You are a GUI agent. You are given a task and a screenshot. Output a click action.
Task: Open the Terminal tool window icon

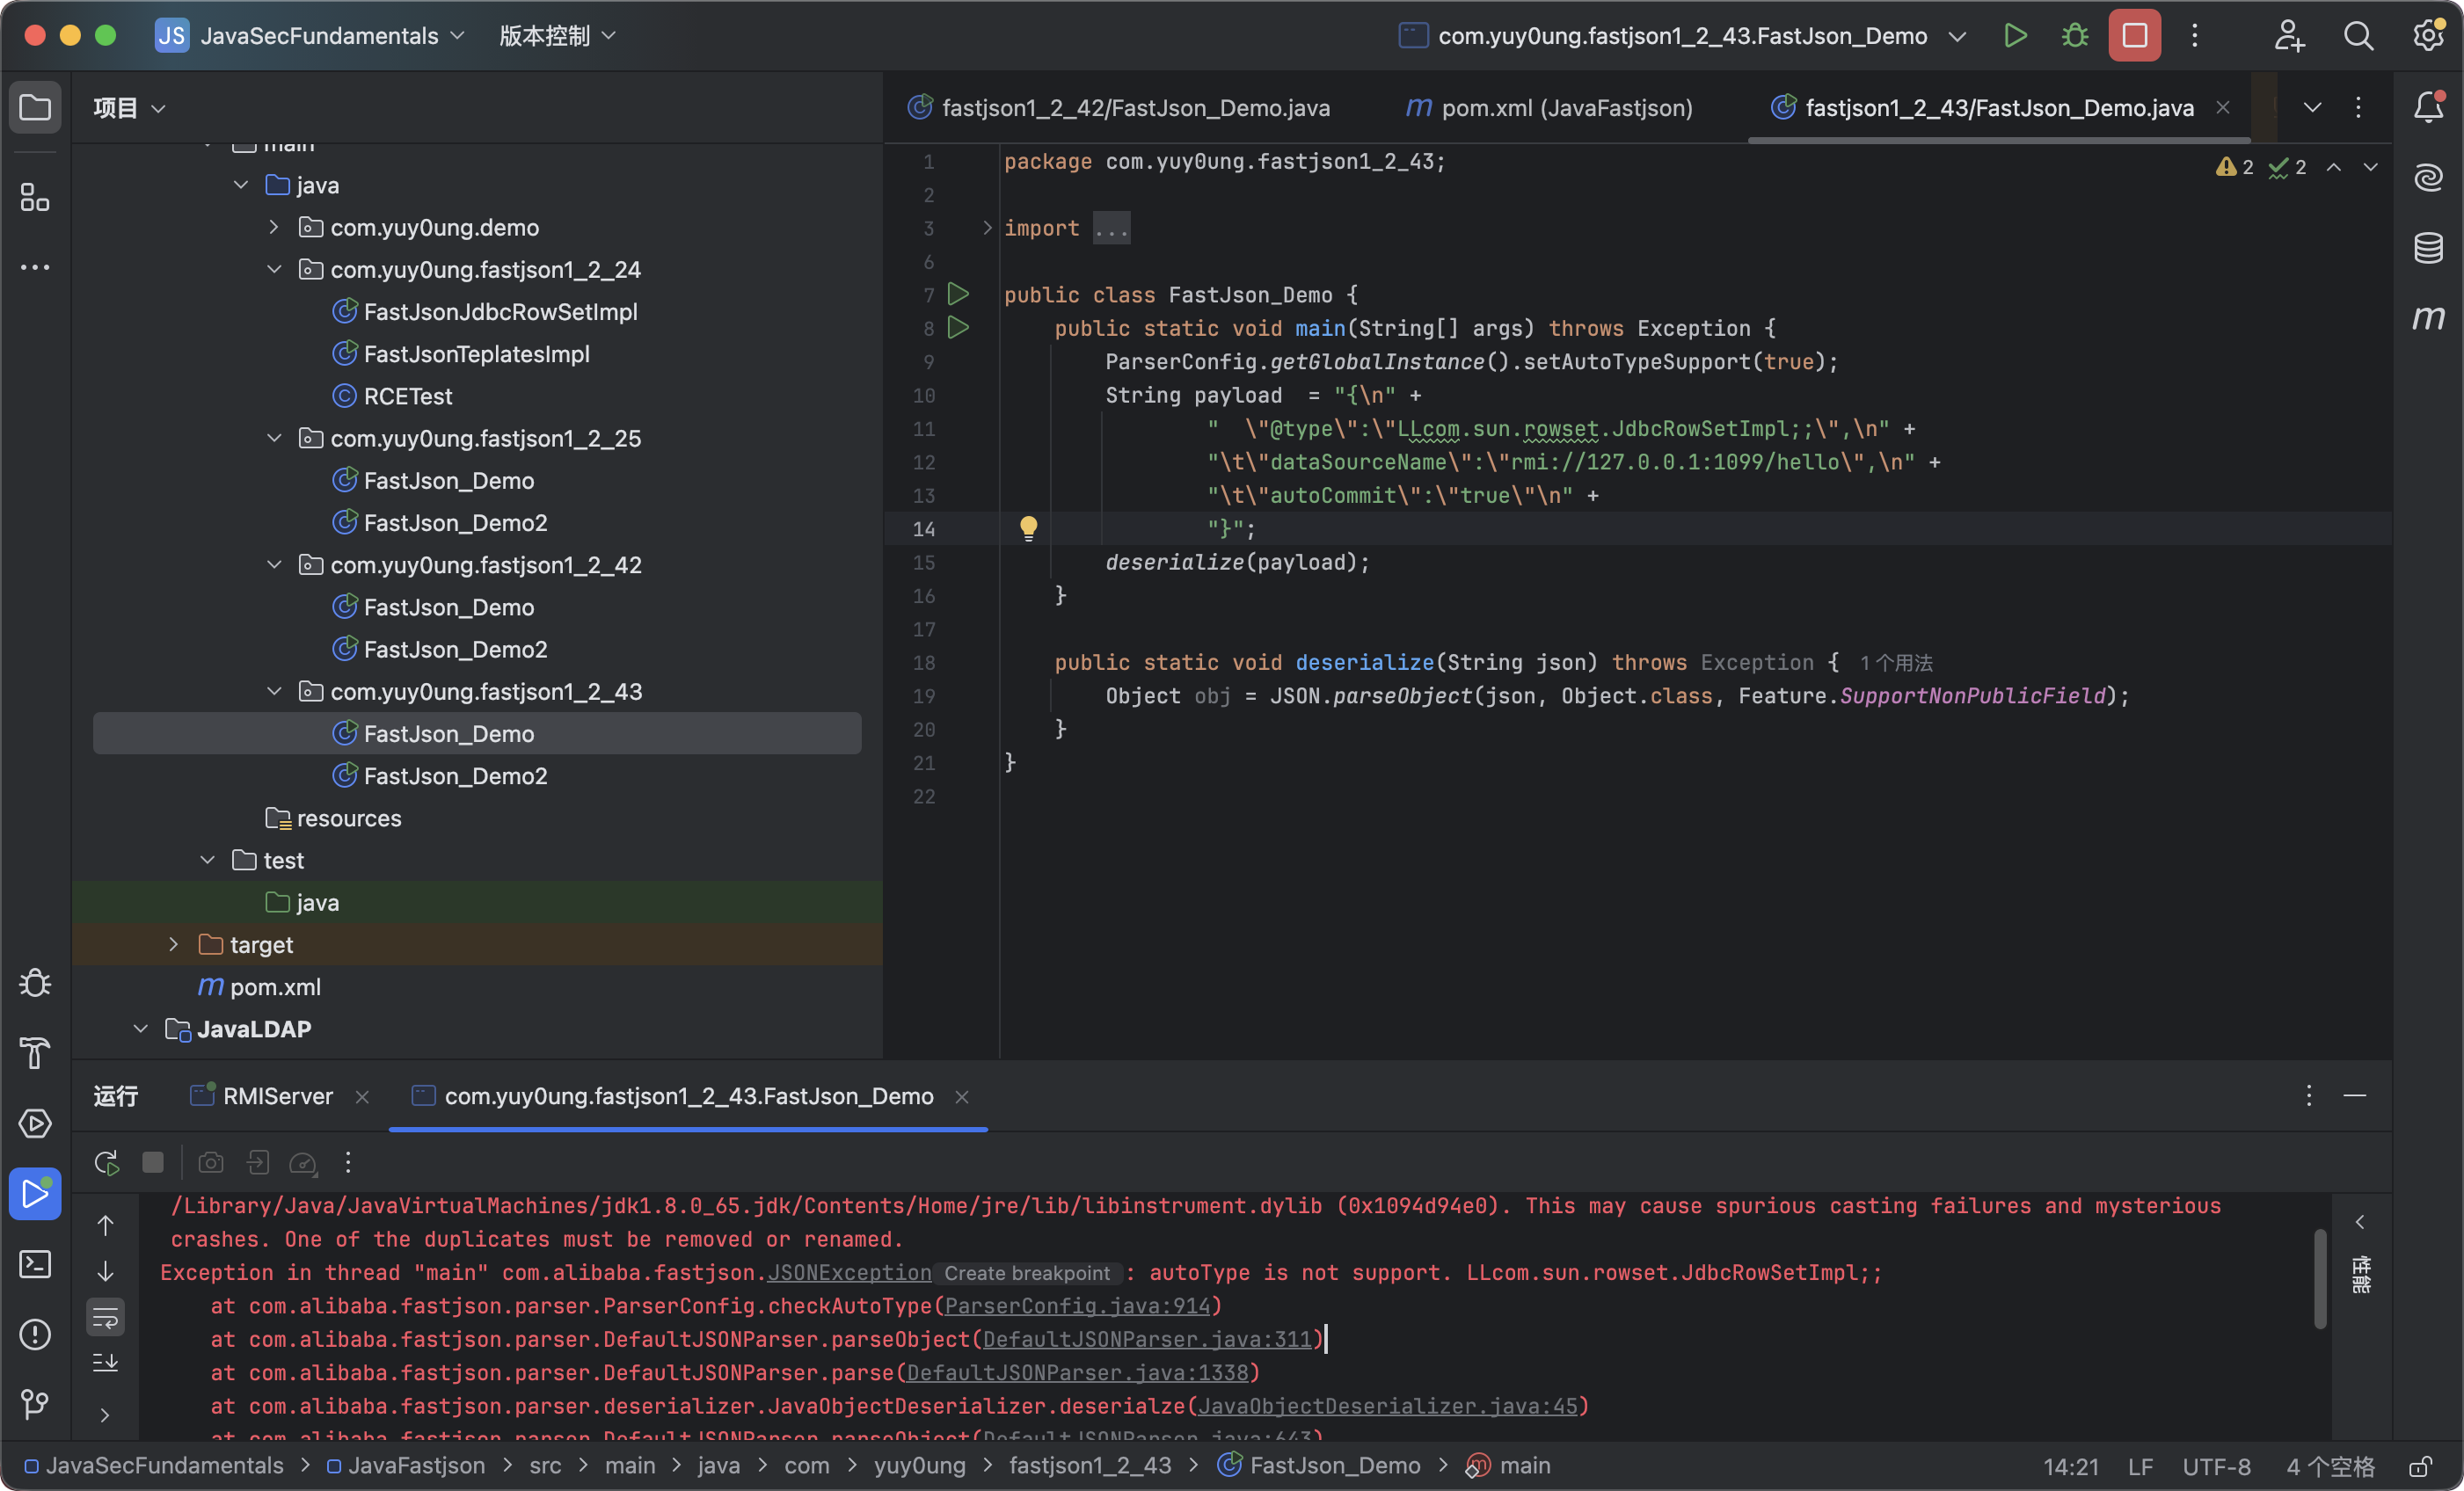click(x=35, y=1264)
